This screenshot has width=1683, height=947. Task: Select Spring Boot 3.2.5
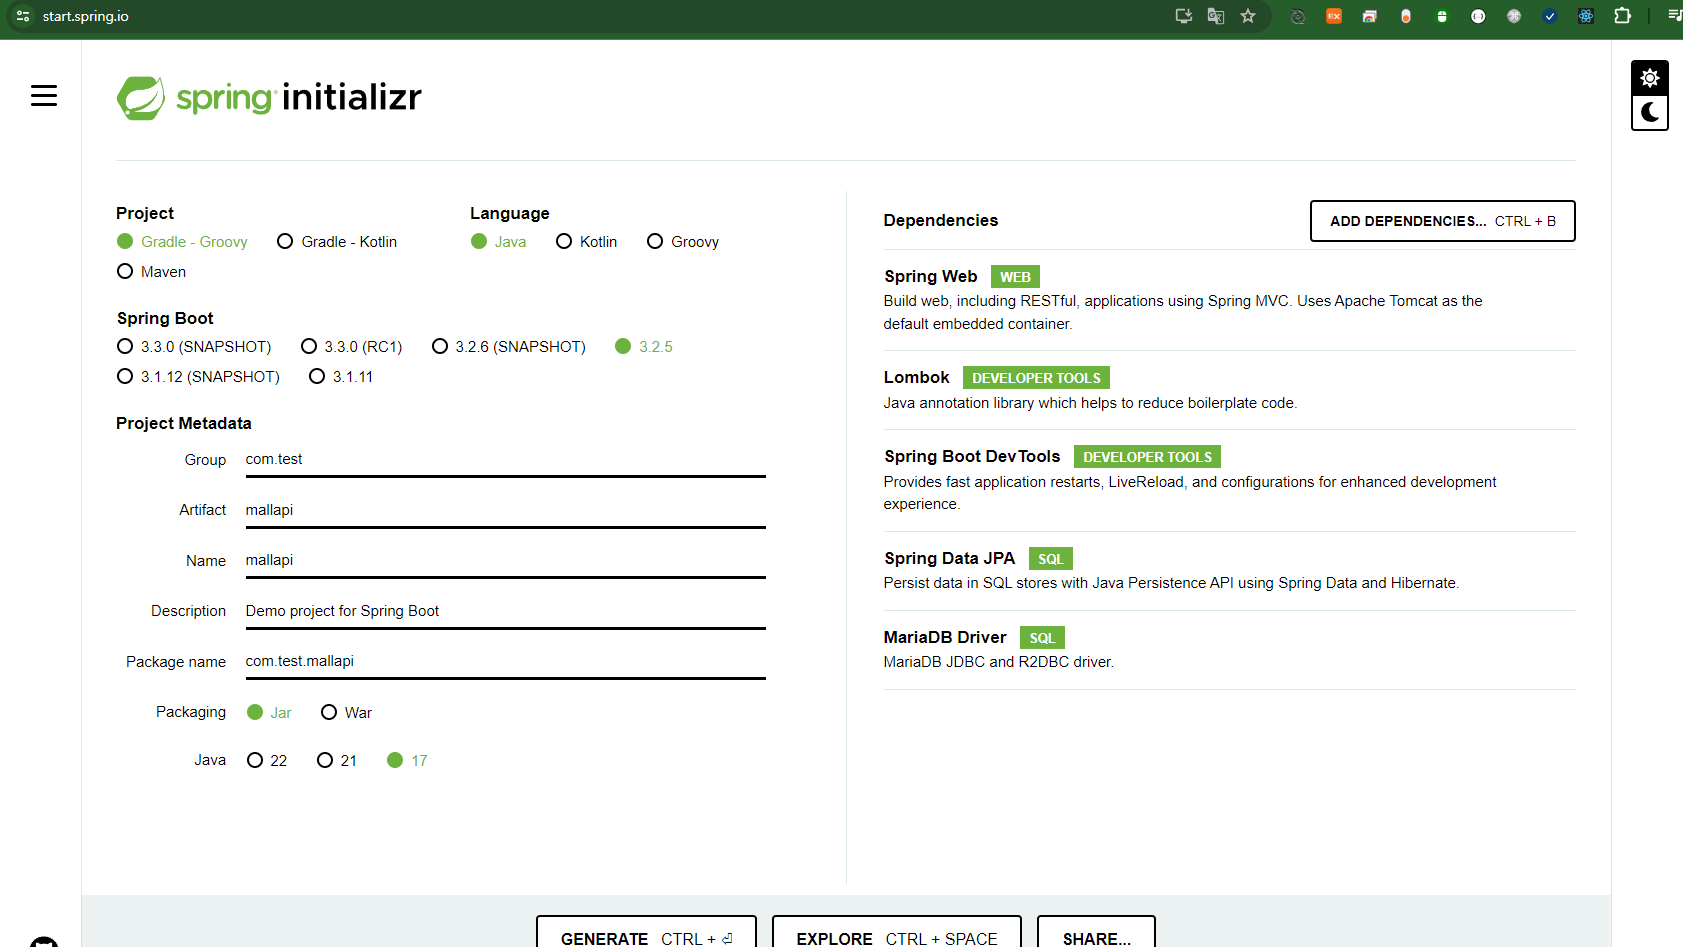(644, 347)
